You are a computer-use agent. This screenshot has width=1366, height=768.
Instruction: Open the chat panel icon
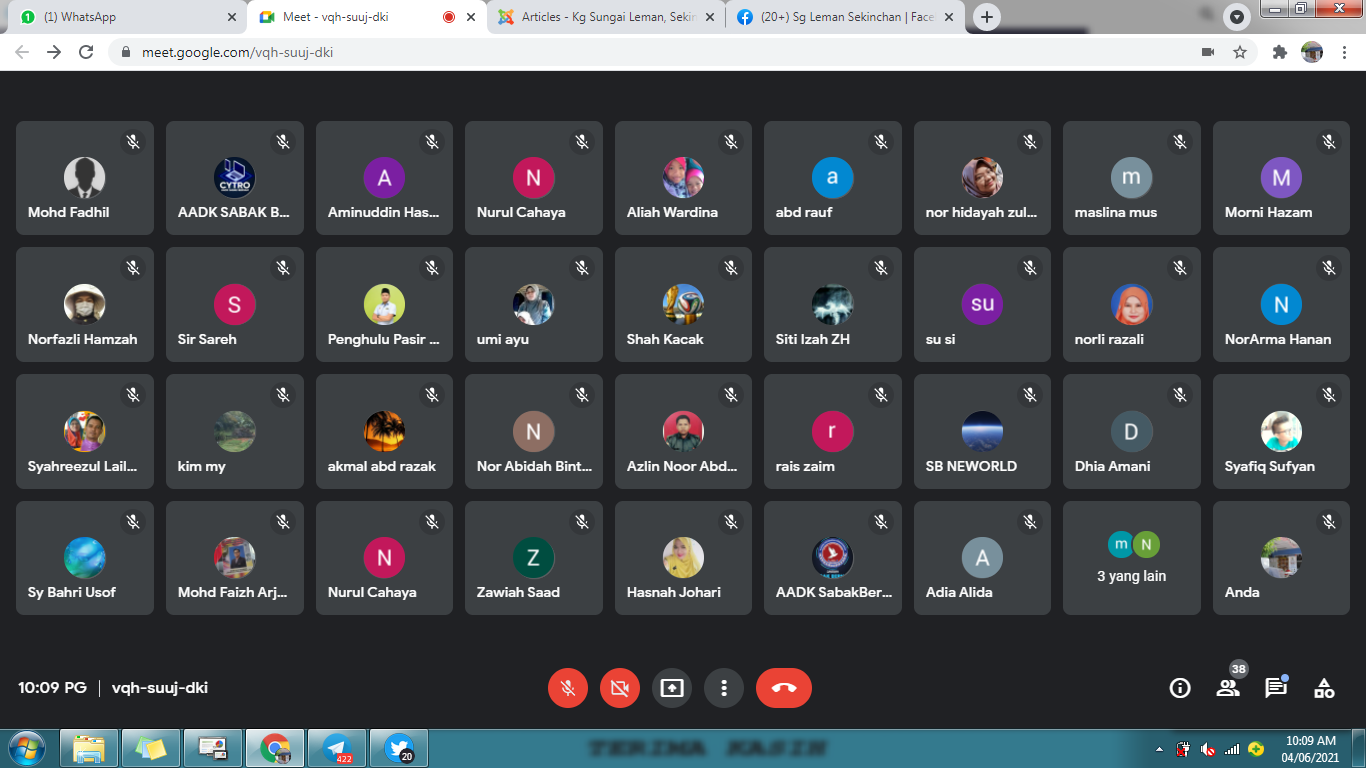click(1276, 688)
